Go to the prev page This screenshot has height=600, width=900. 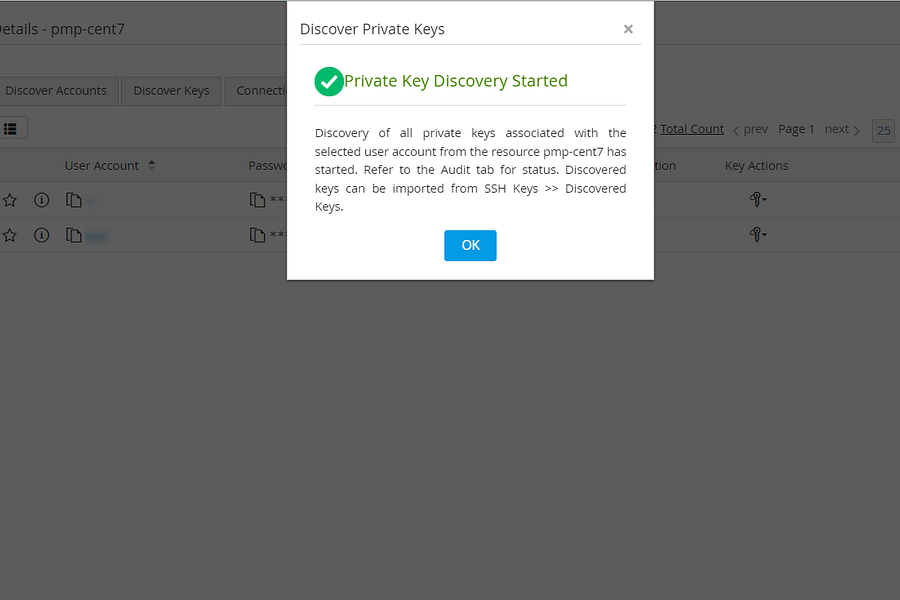(751, 129)
